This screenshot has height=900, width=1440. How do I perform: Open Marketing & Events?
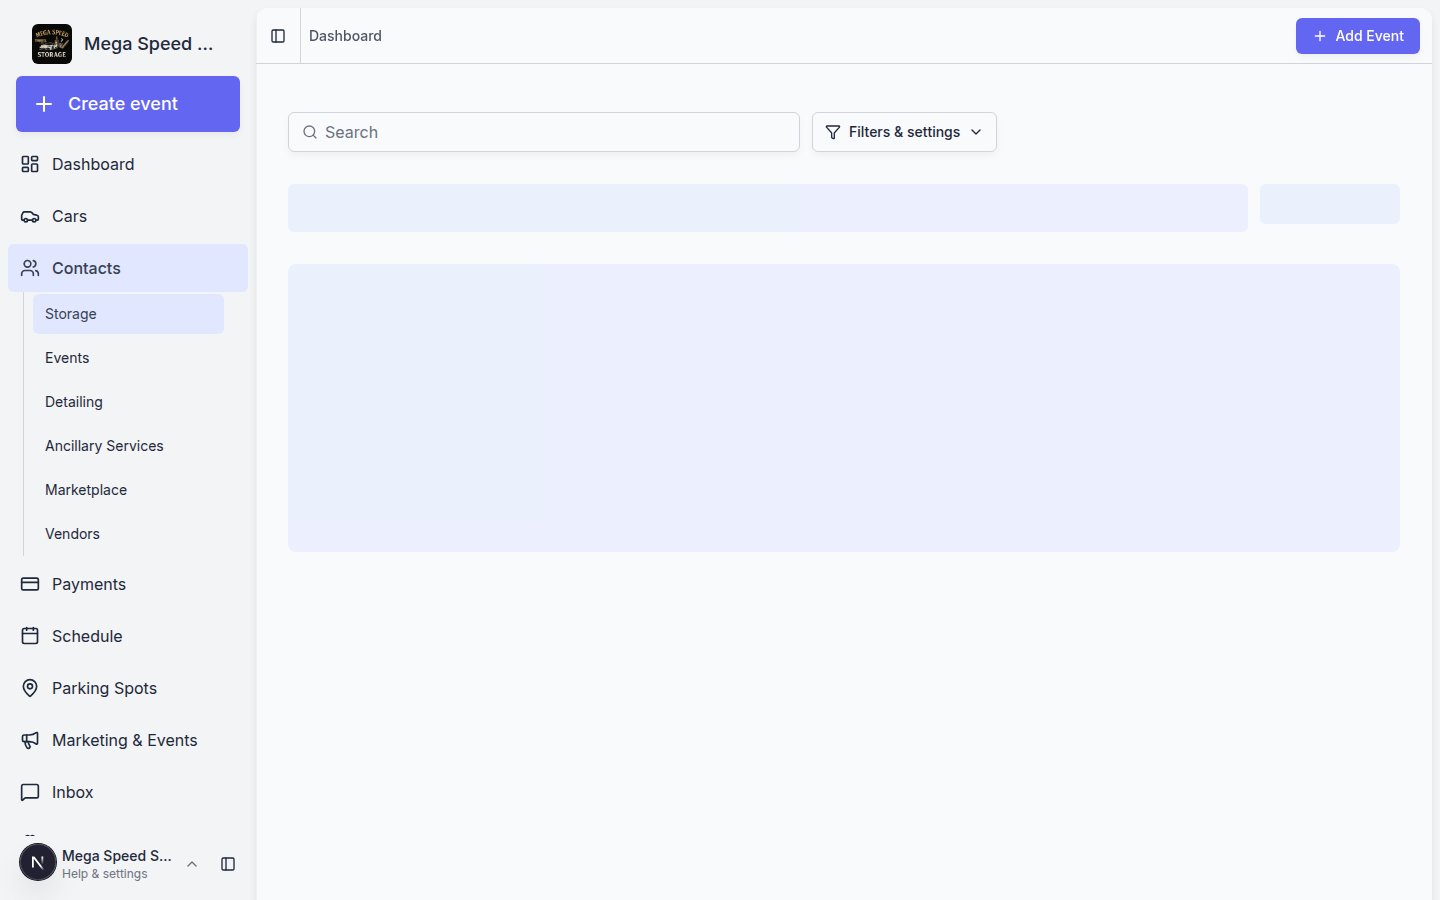[x=128, y=740]
